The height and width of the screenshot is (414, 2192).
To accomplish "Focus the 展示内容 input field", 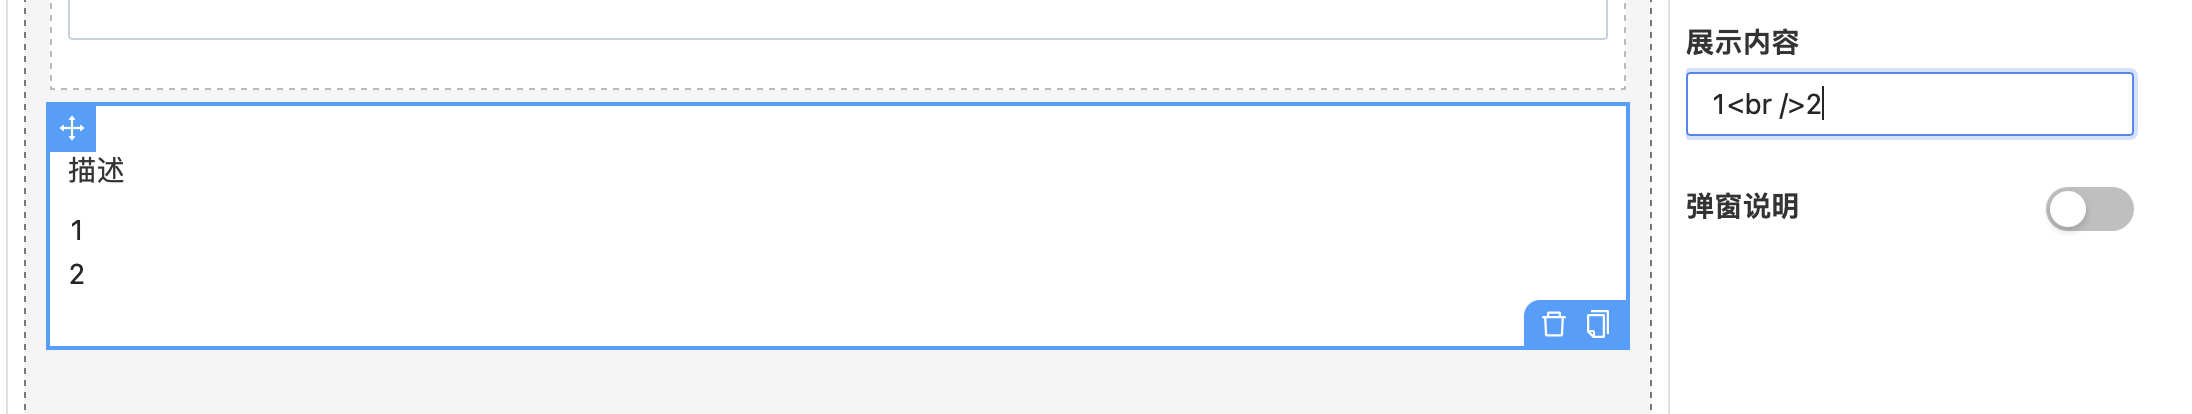I will (1909, 104).
